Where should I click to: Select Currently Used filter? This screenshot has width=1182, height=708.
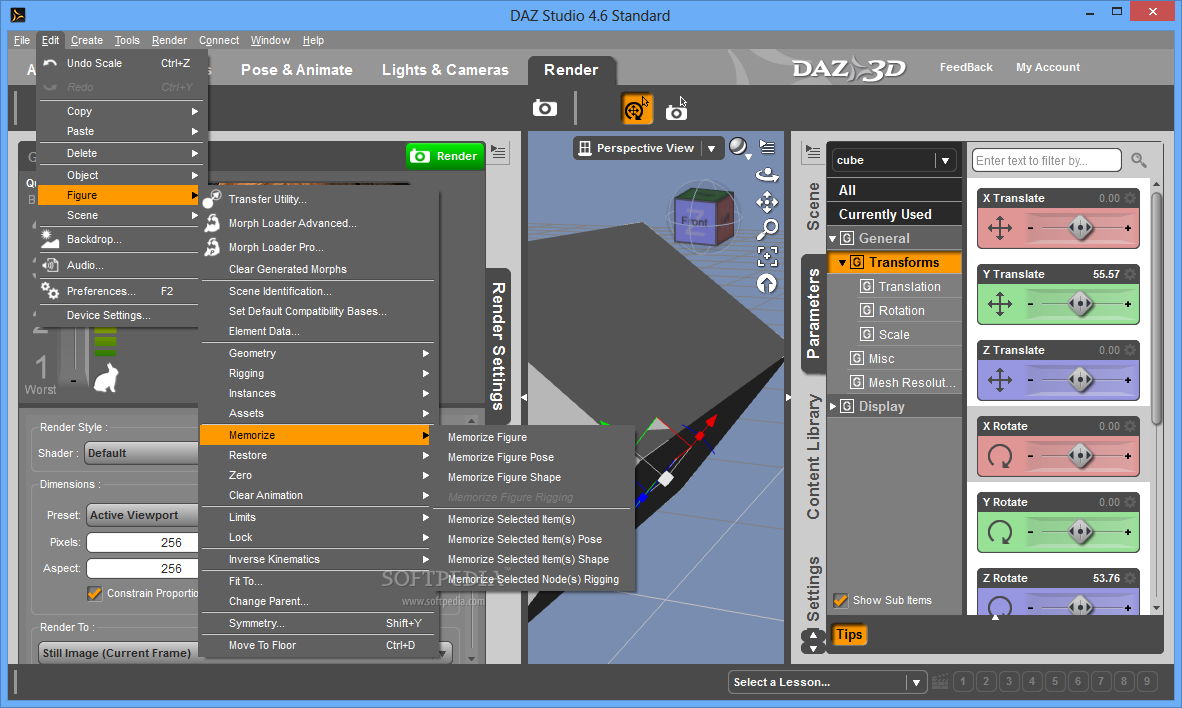pyautogui.click(x=895, y=214)
